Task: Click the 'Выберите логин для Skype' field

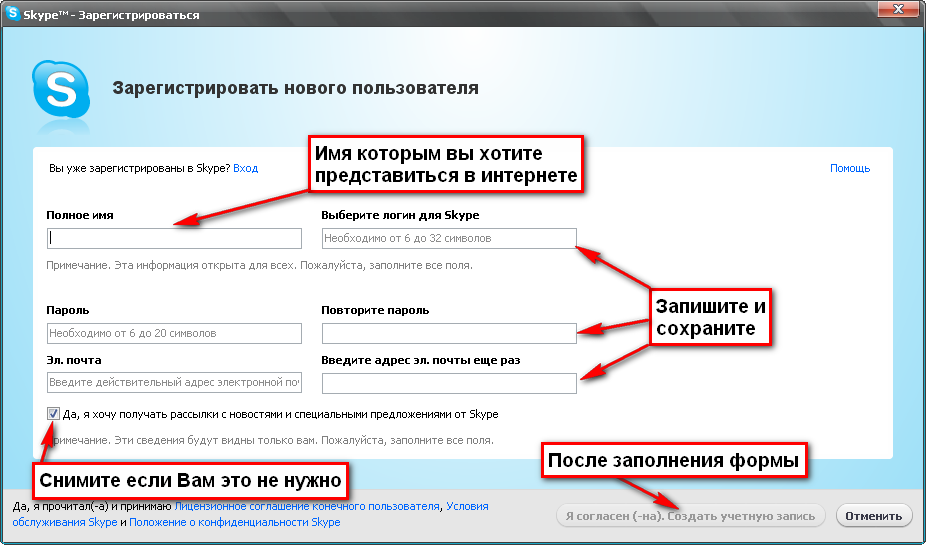Action: 449,238
